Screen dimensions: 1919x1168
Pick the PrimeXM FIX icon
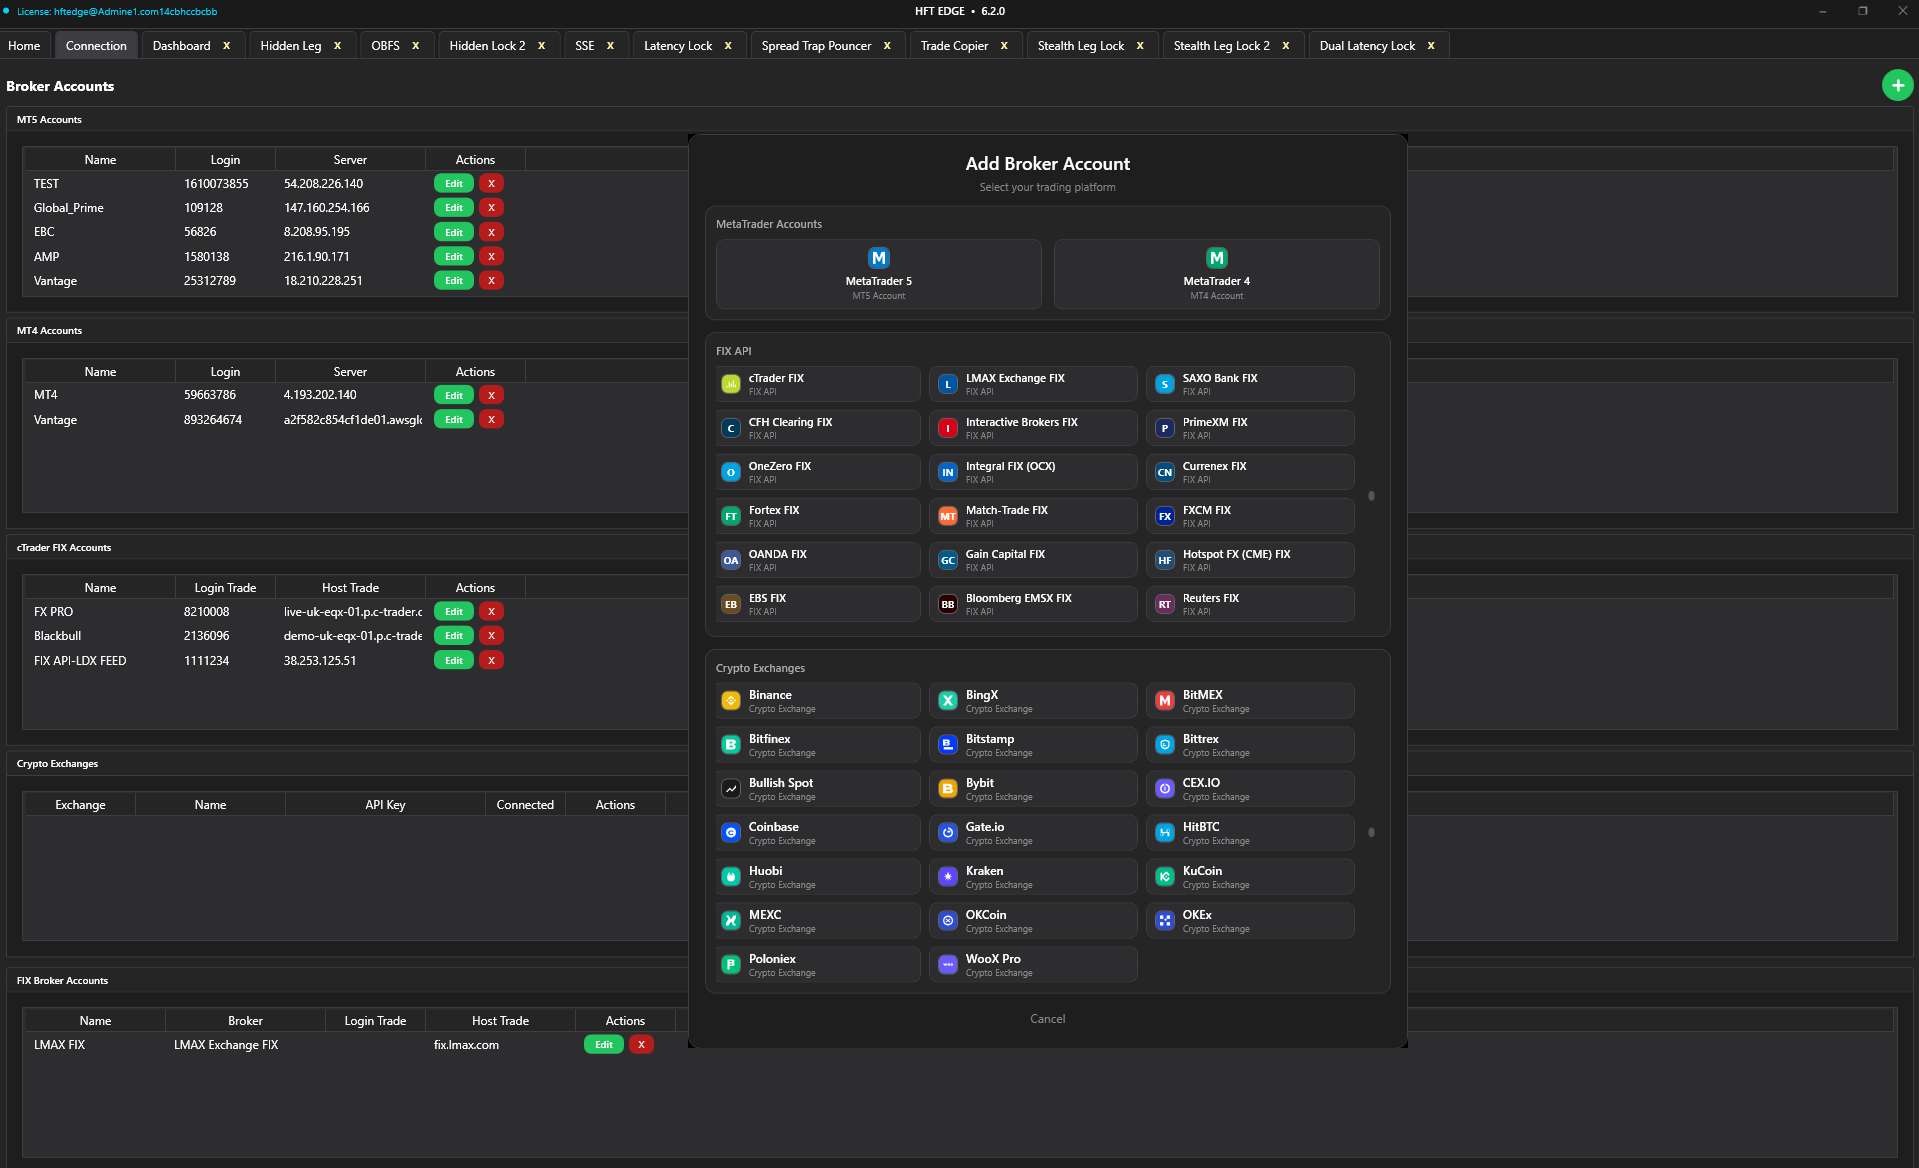[1165, 428]
